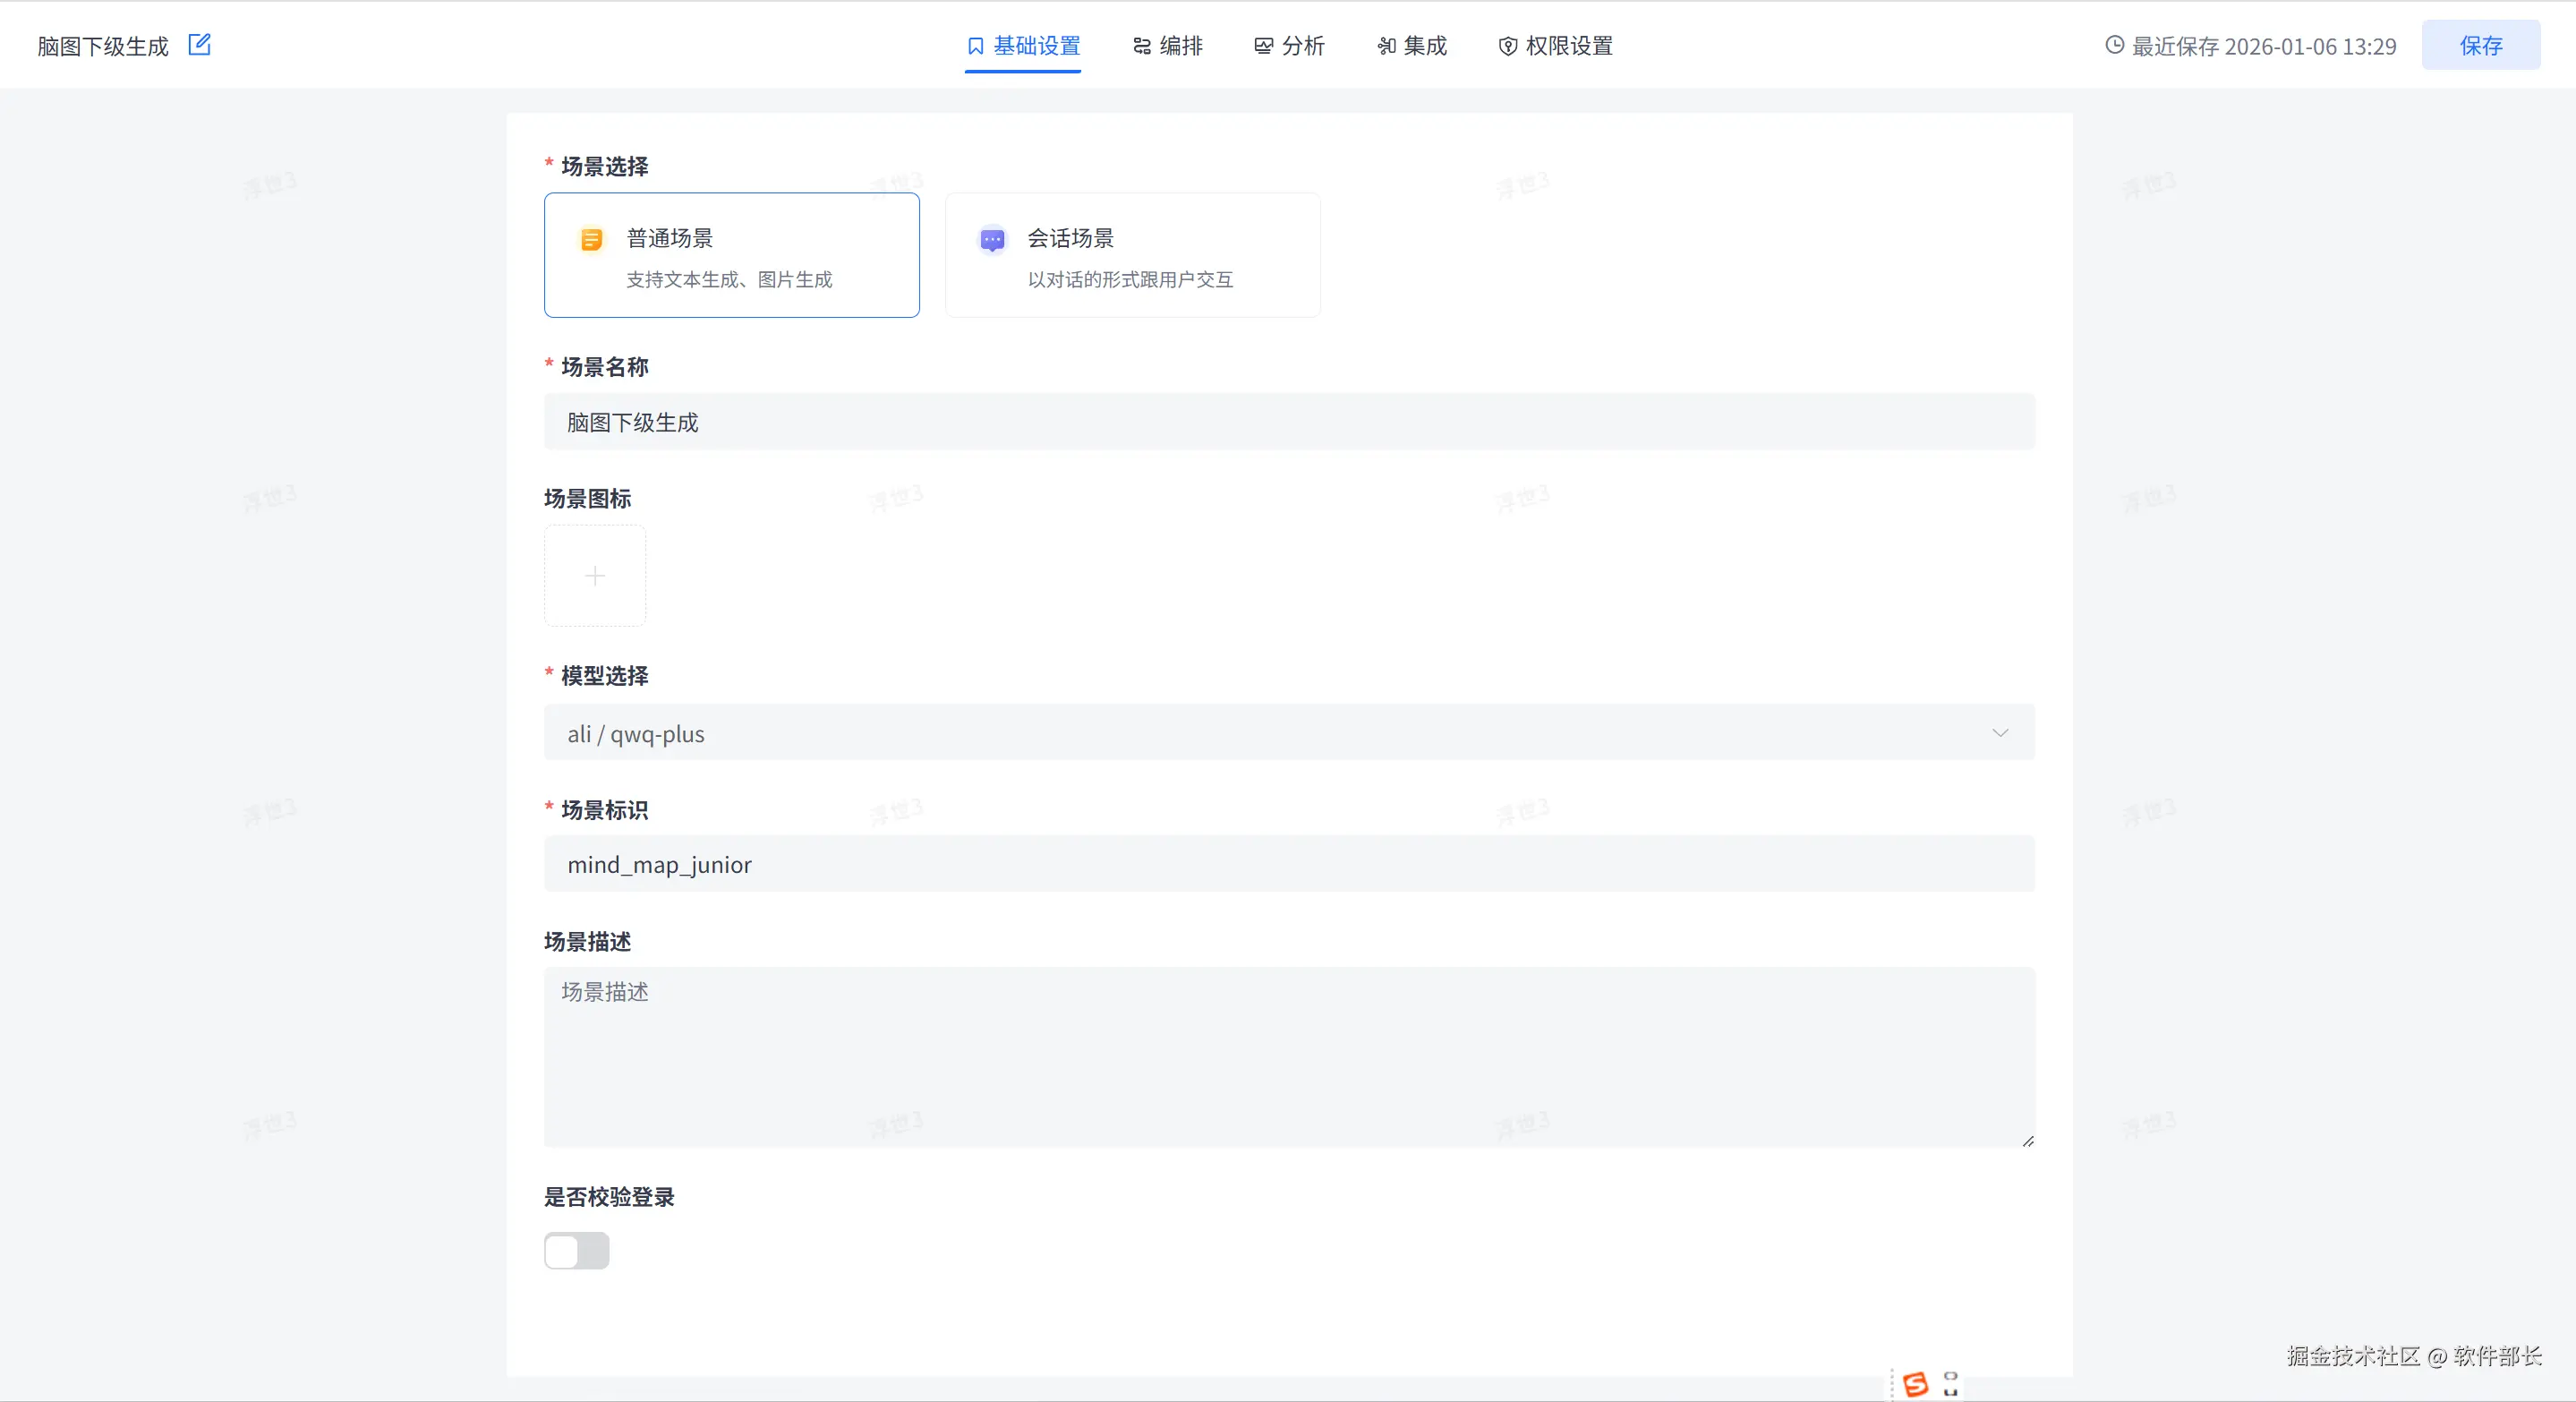
Task: Select the 普通场景 scene card
Action: (x=731, y=255)
